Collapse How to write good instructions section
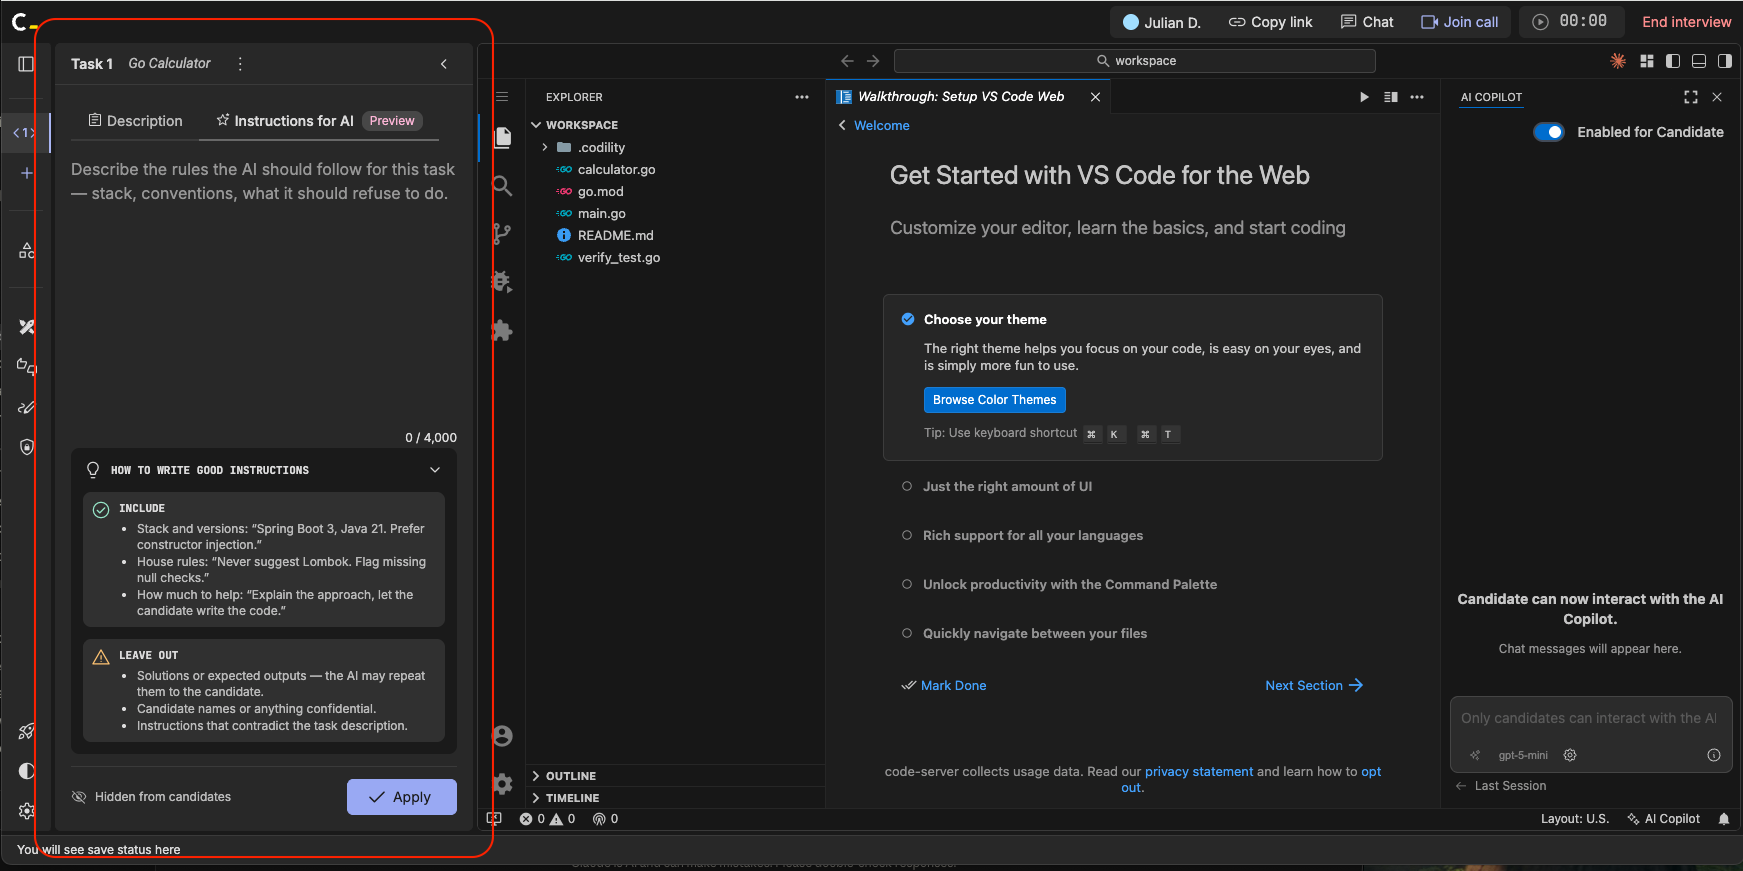The height and width of the screenshot is (871, 1743). pyautogui.click(x=435, y=470)
